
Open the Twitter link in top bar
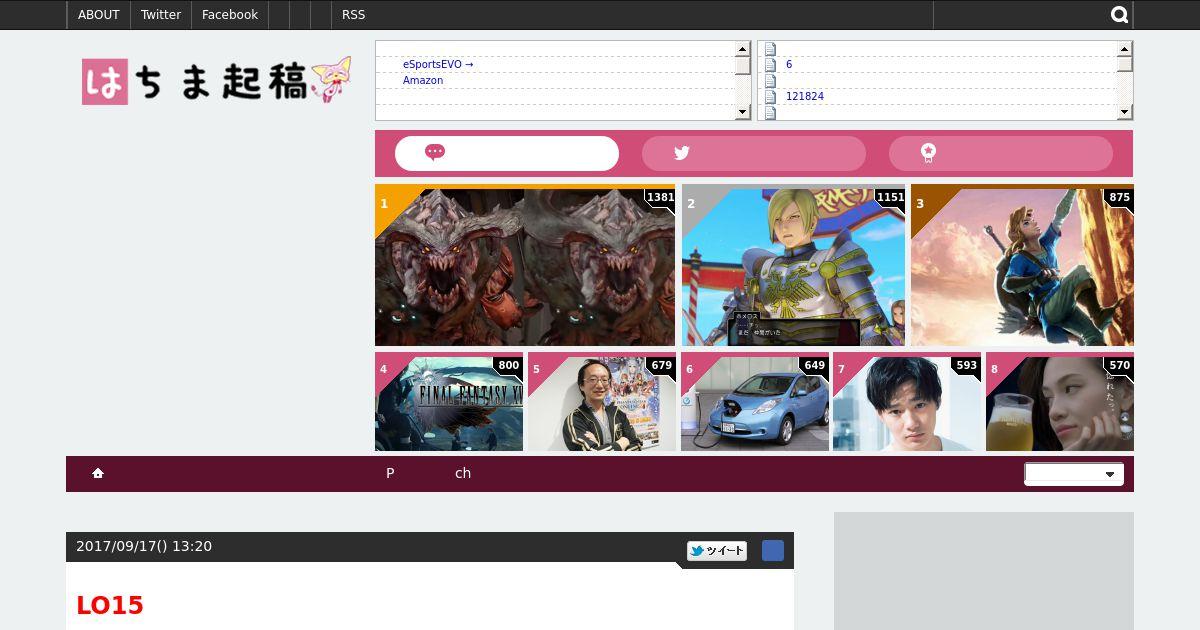coord(160,15)
